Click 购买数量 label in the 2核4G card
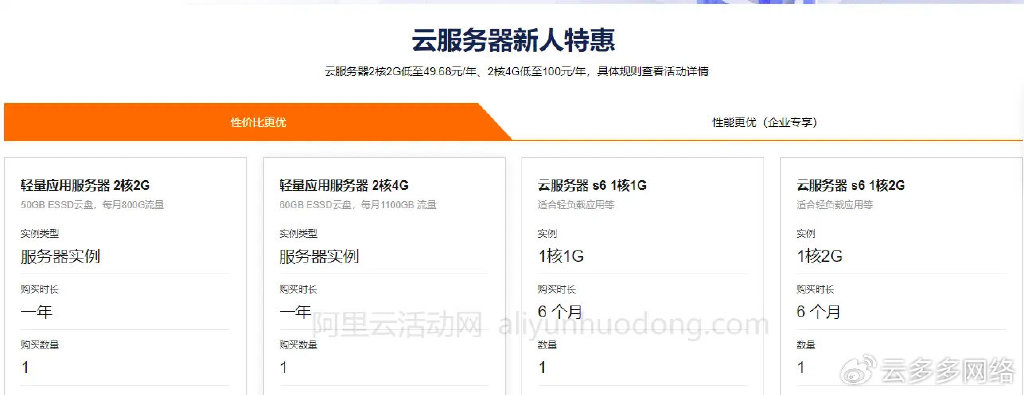 [x=298, y=345]
